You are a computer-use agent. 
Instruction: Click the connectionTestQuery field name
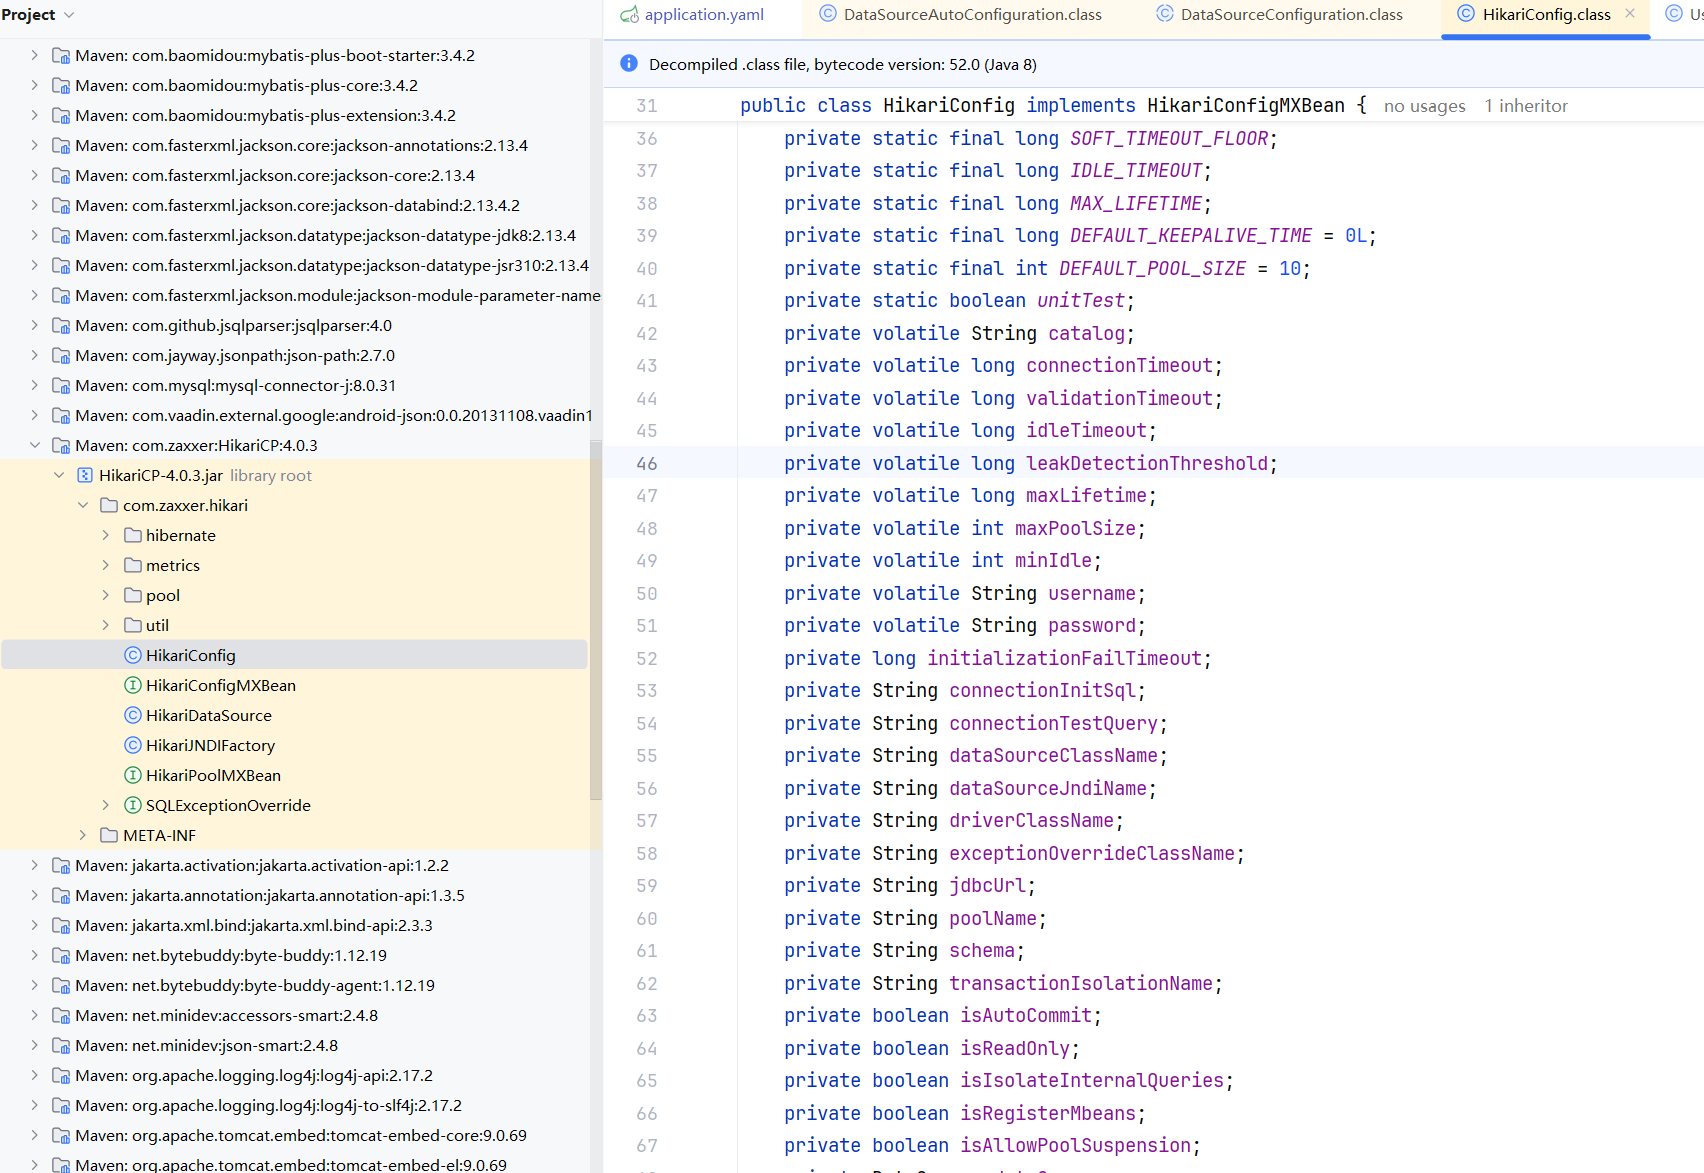click(x=1053, y=723)
